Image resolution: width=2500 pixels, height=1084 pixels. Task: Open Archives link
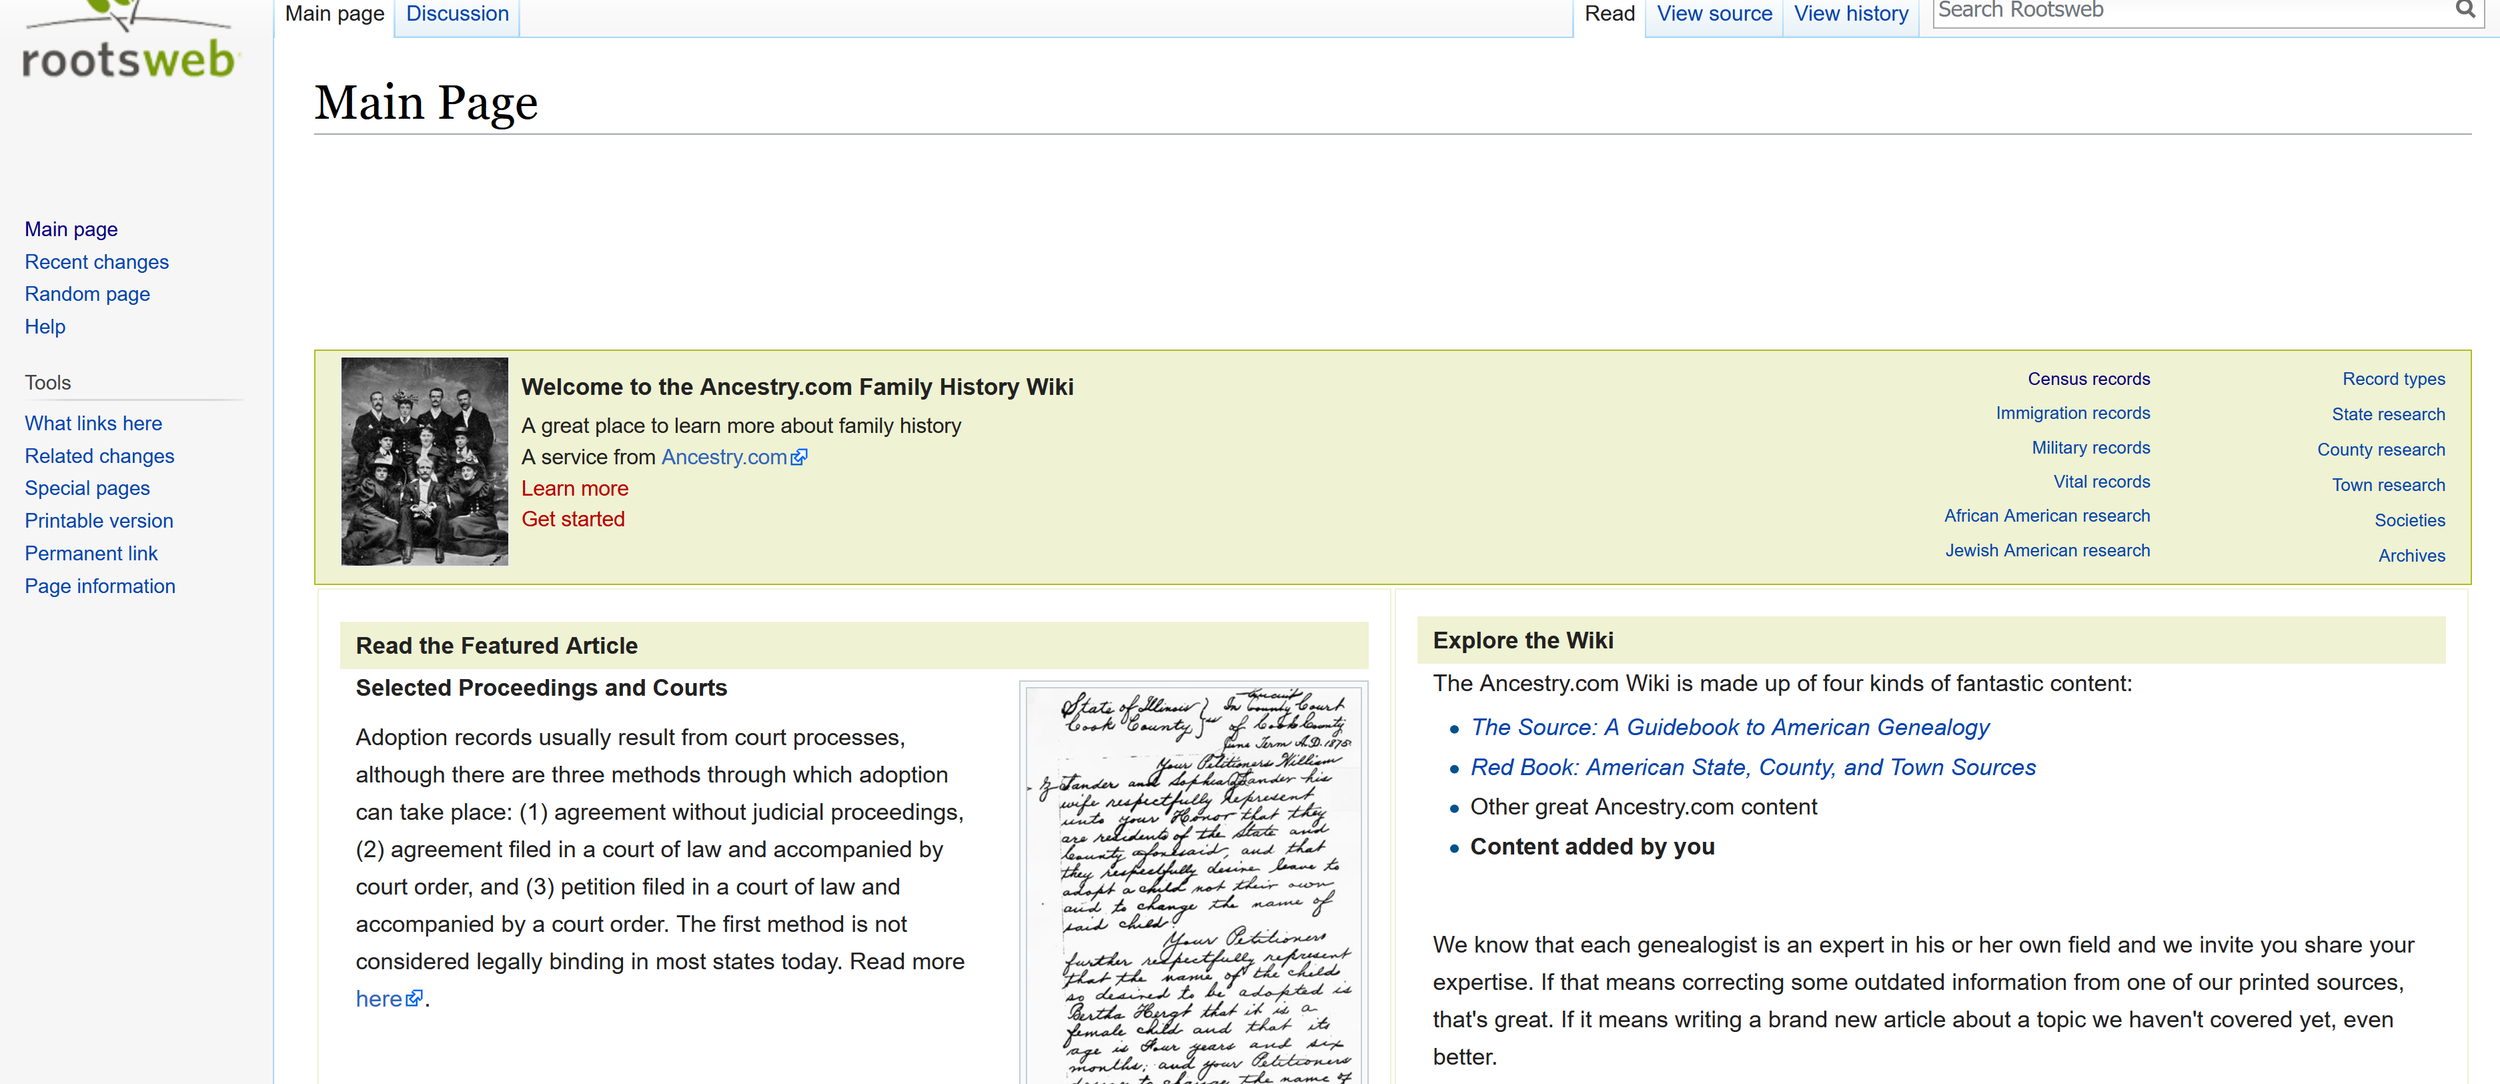click(2411, 556)
